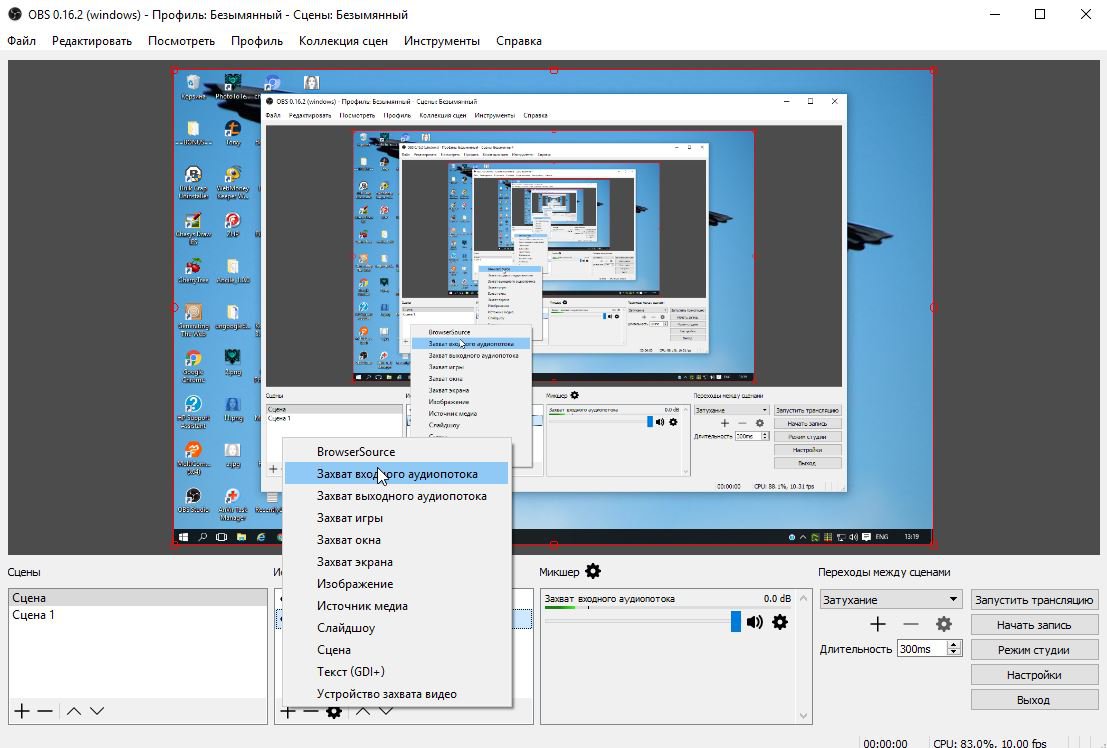Viewport: 1107px width, 748px height.
Task: Click the Режим студии button
Action: [x=1034, y=650]
